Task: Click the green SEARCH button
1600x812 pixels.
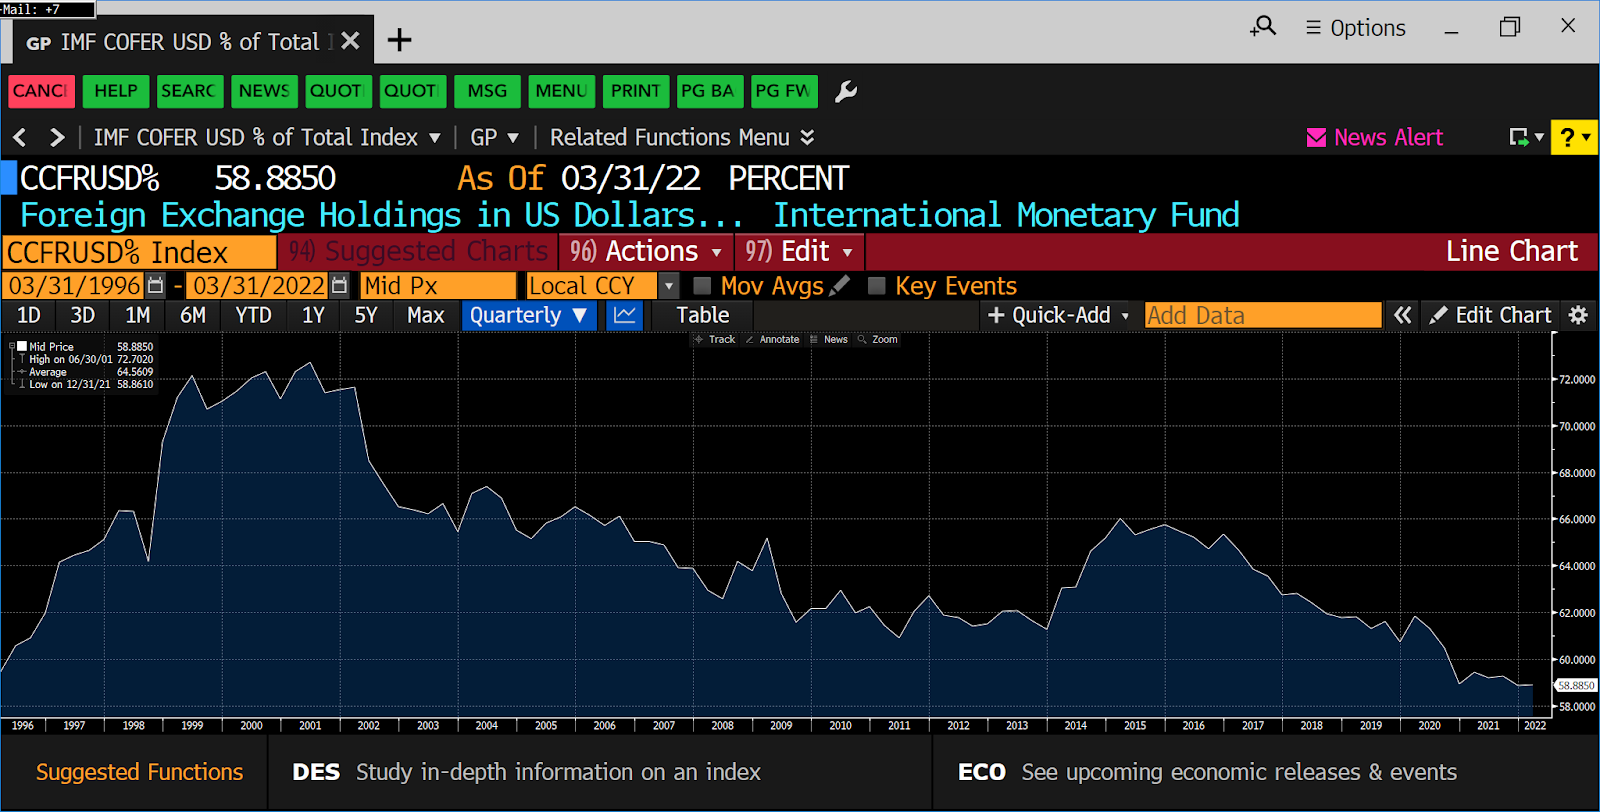Action: coord(190,91)
